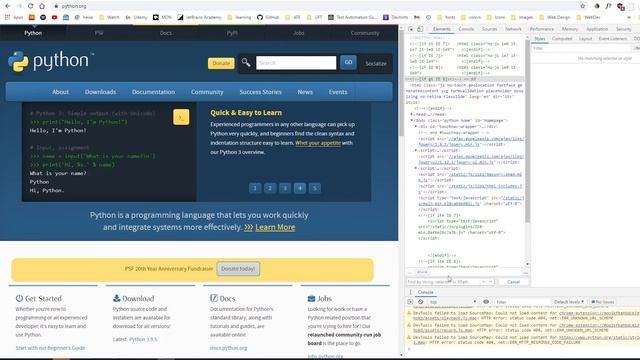Open the Test Automation bookmark
The image size is (640, 360).
(x=353, y=17)
